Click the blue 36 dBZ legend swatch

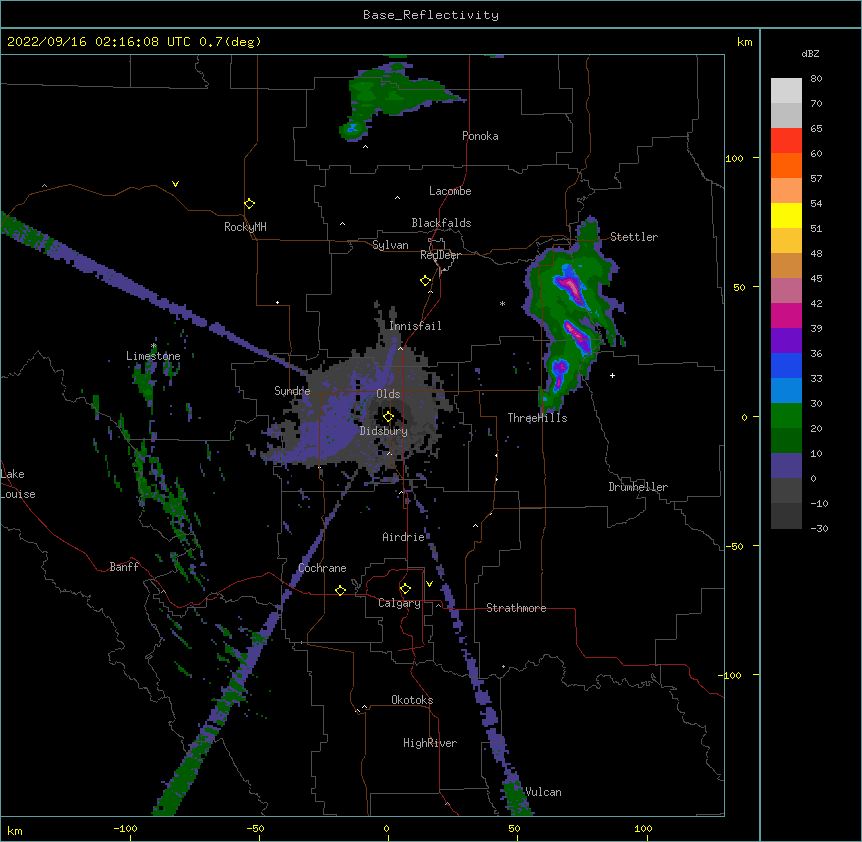coord(786,365)
